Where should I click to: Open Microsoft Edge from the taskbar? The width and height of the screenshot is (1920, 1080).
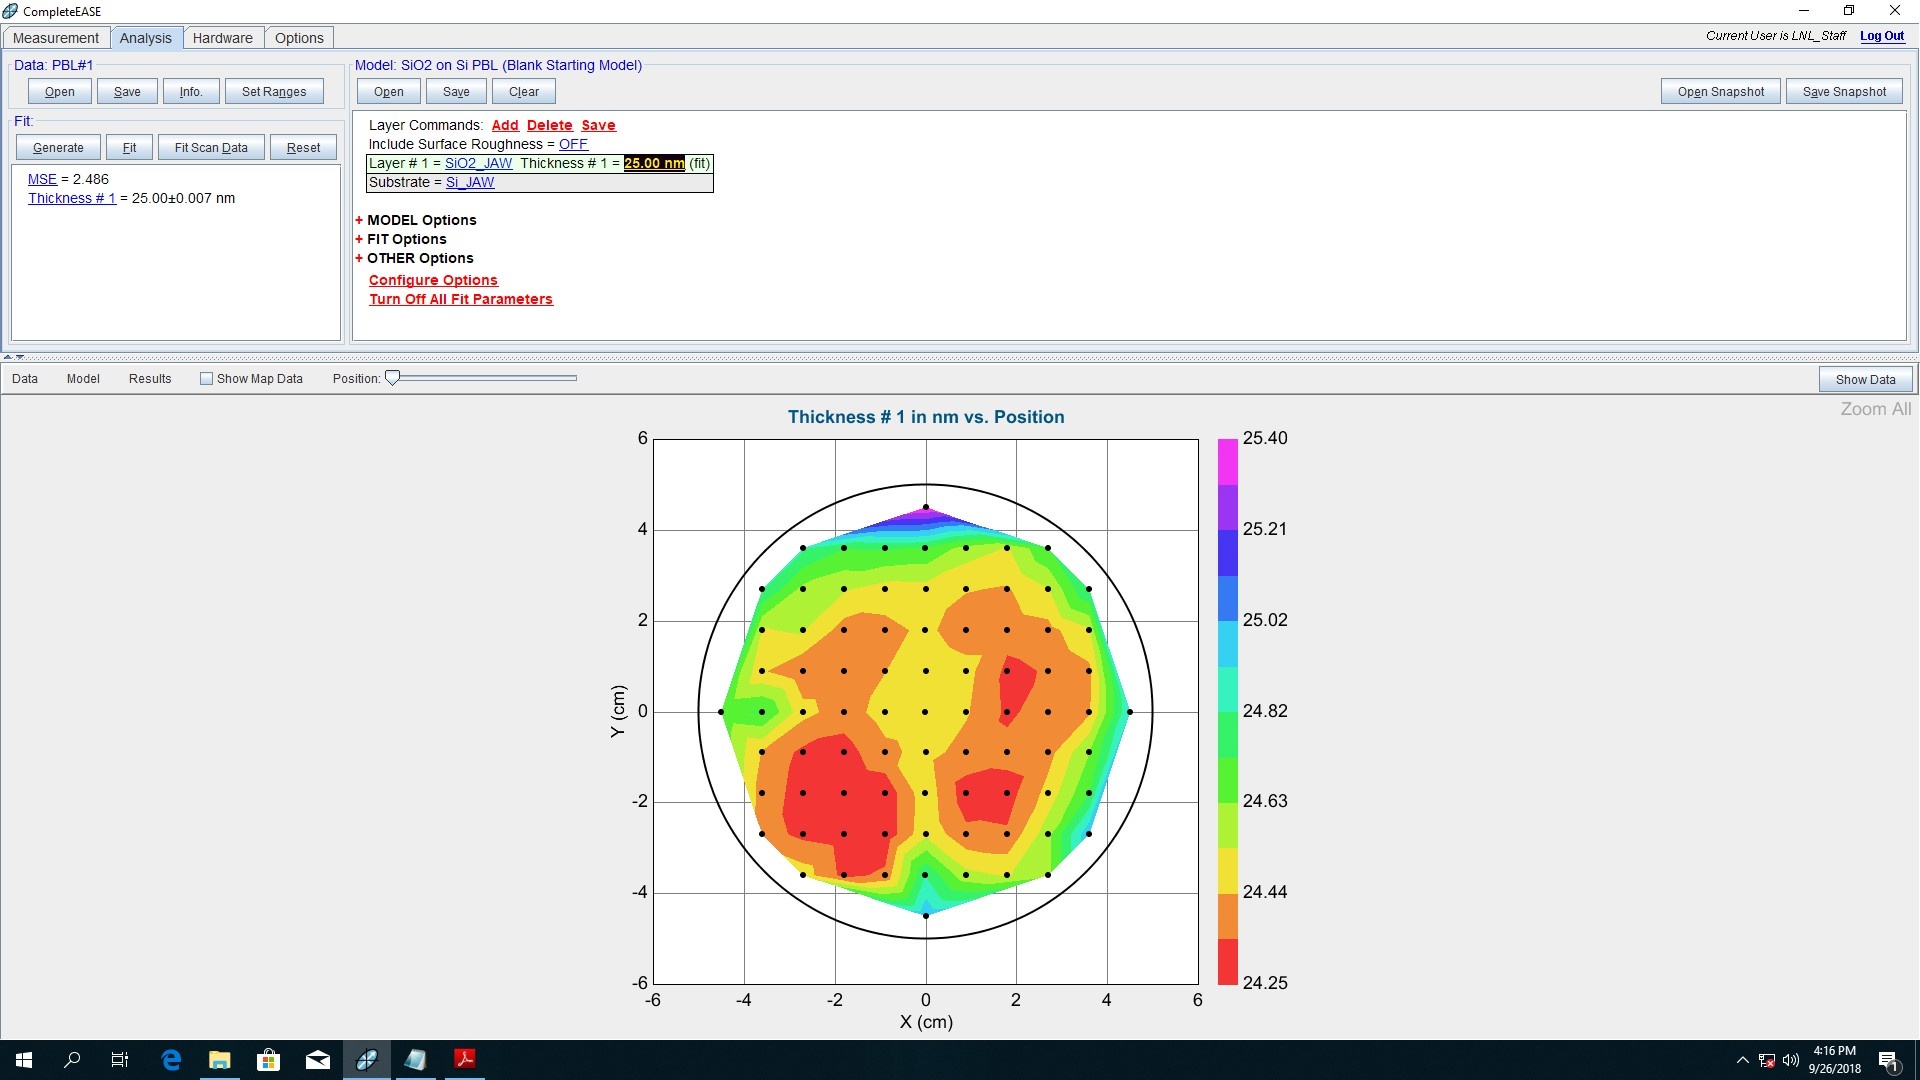(x=171, y=1060)
